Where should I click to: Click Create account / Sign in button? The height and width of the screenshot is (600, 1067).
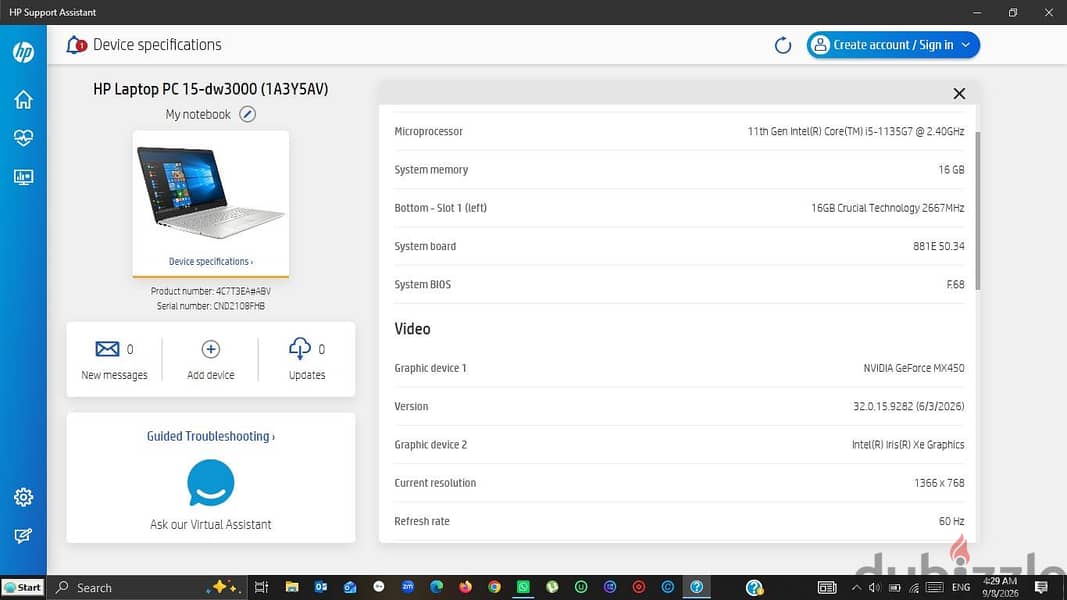(x=893, y=45)
